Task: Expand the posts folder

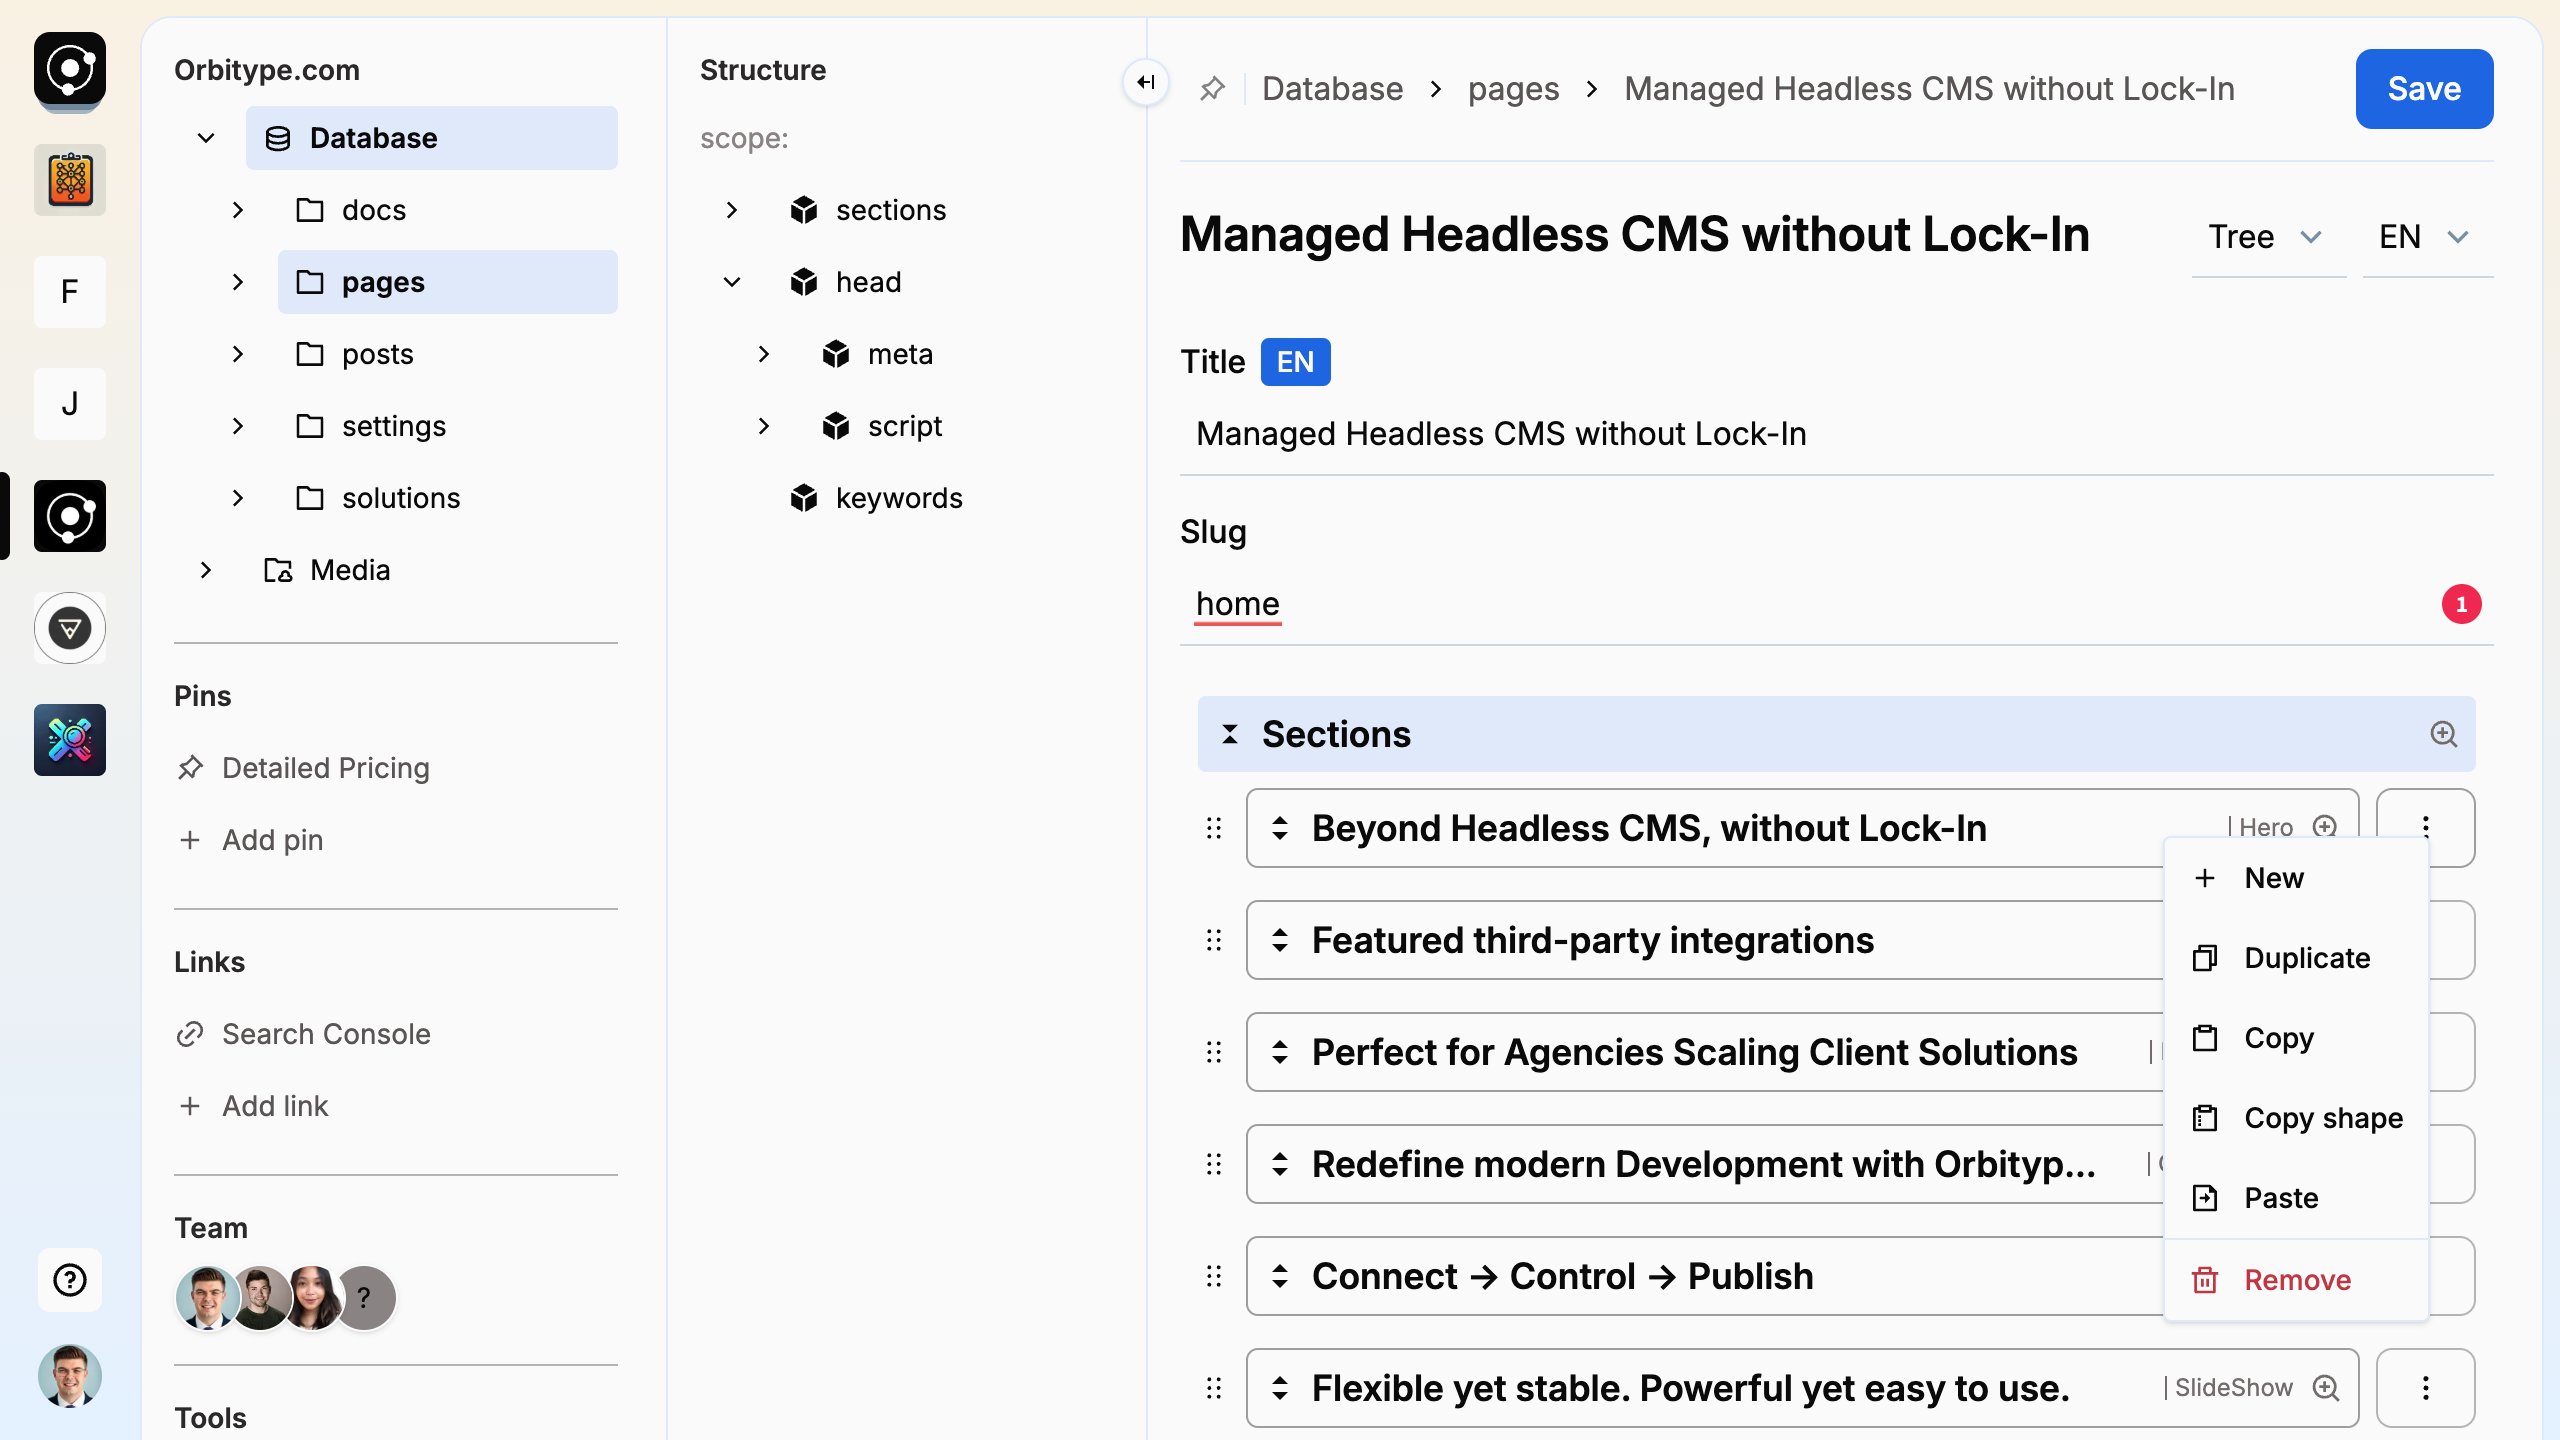Action: [x=238, y=354]
